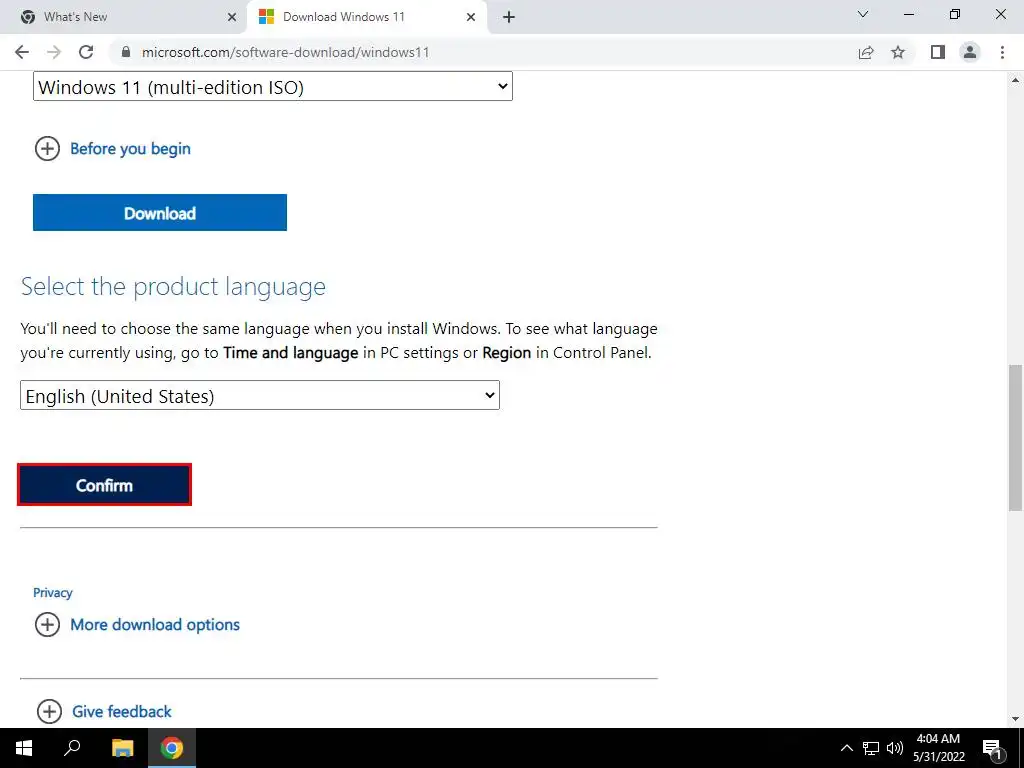The height and width of the screenshot is (768, 1024).
Task: Expand the Before you begin section
Action: (112, 149)
